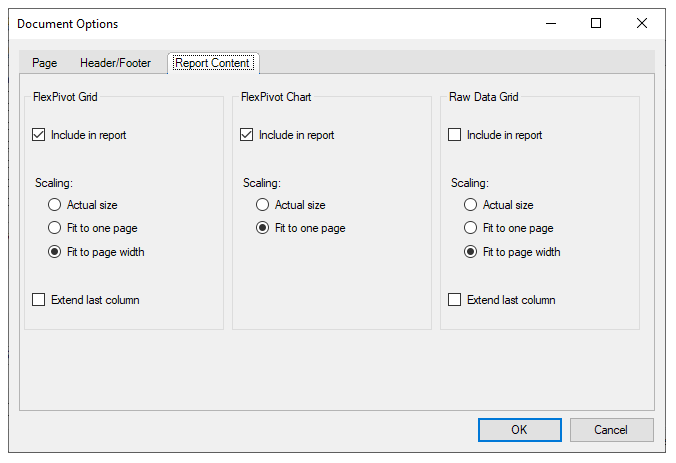Select Actual size for FlexPivot Grid
This screenshot has width=676, height=463.
(56, 205)
